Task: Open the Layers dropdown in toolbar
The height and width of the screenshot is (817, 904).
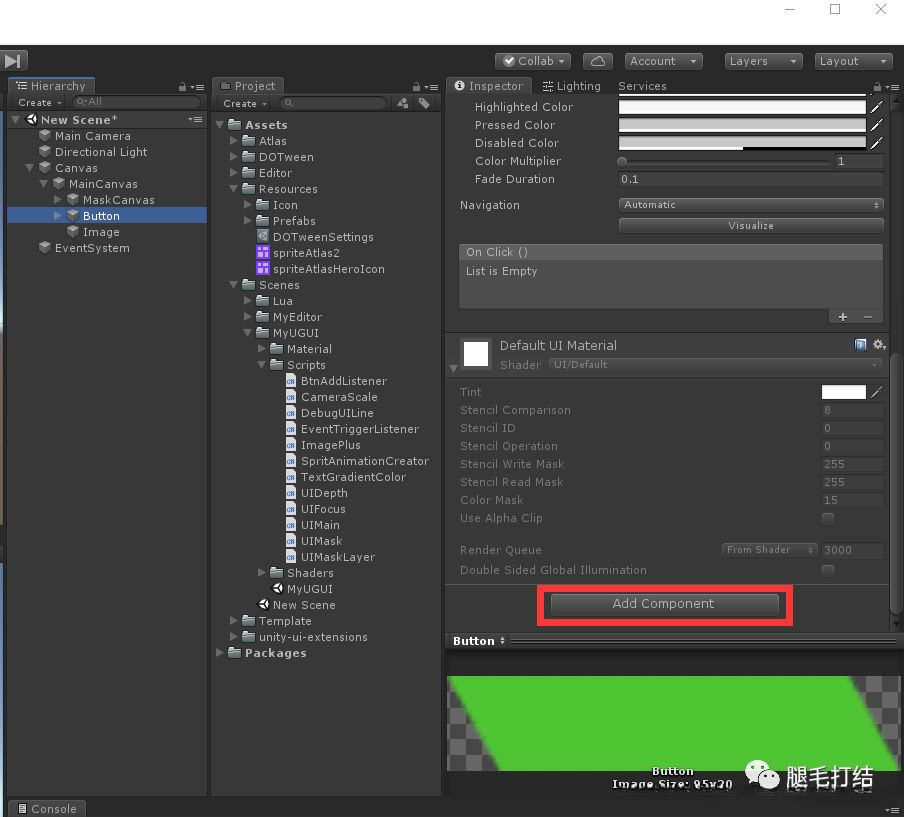Action: [x=763, y=61]
